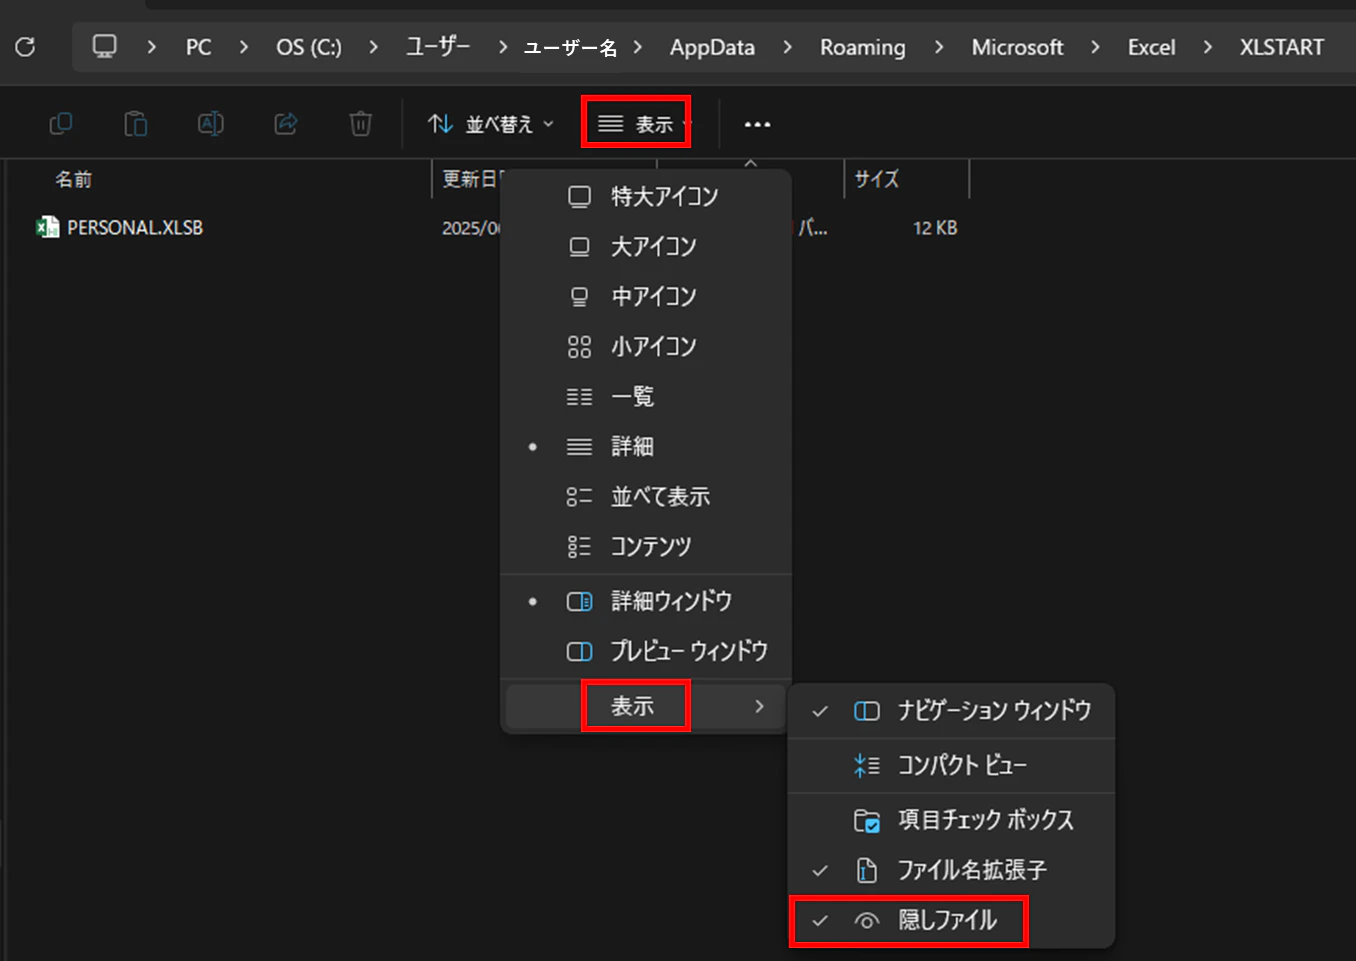This screenshot has height=961, width=1356.
Task: Expand the 表示 submenu entry
Action: point(645,706)
